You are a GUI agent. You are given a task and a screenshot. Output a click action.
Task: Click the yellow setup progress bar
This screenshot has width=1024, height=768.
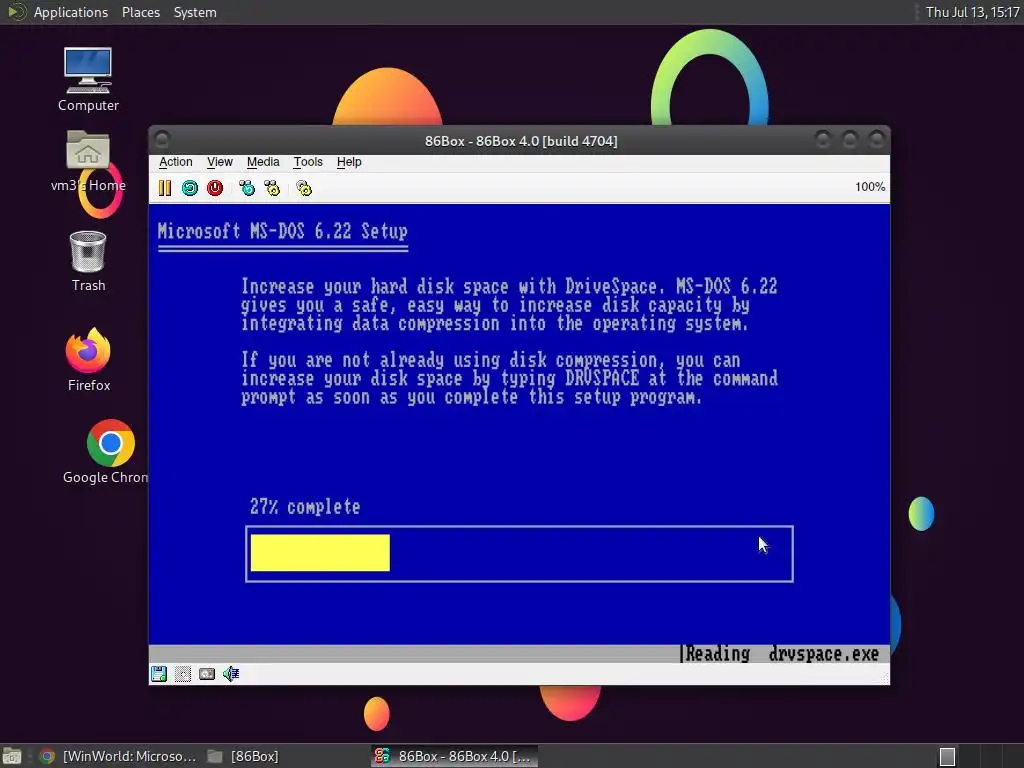tap(320, 552)
